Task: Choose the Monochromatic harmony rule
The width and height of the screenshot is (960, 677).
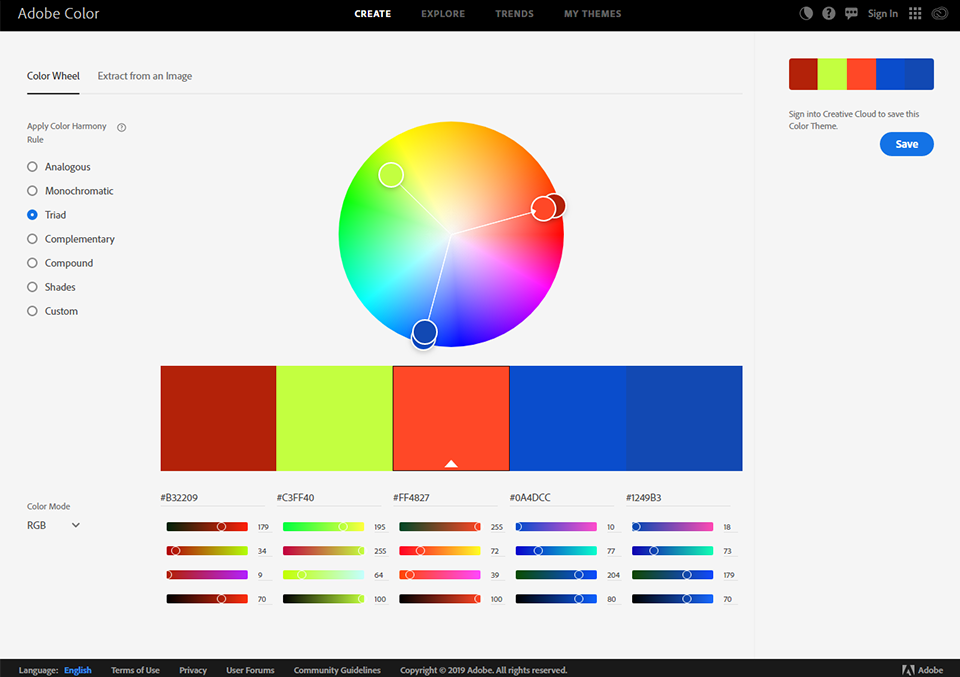Action: 31,190
